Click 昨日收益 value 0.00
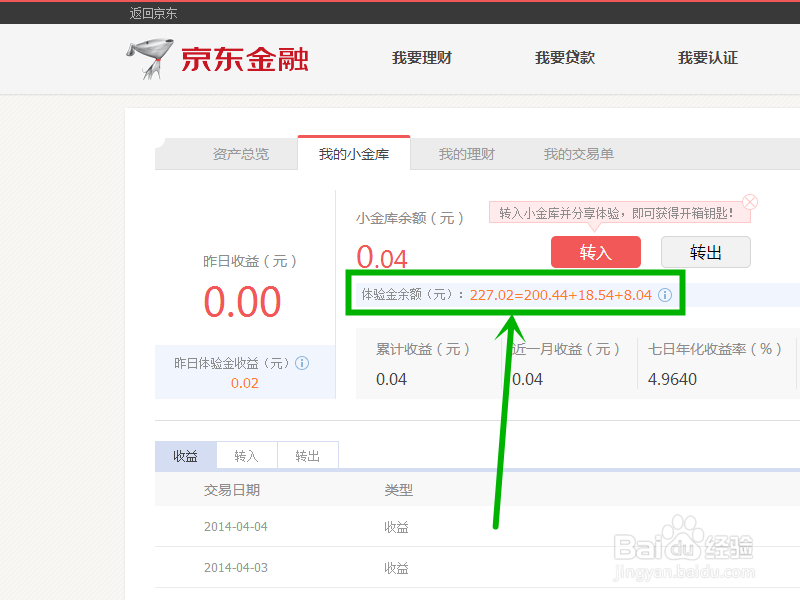 coord(242,302)
